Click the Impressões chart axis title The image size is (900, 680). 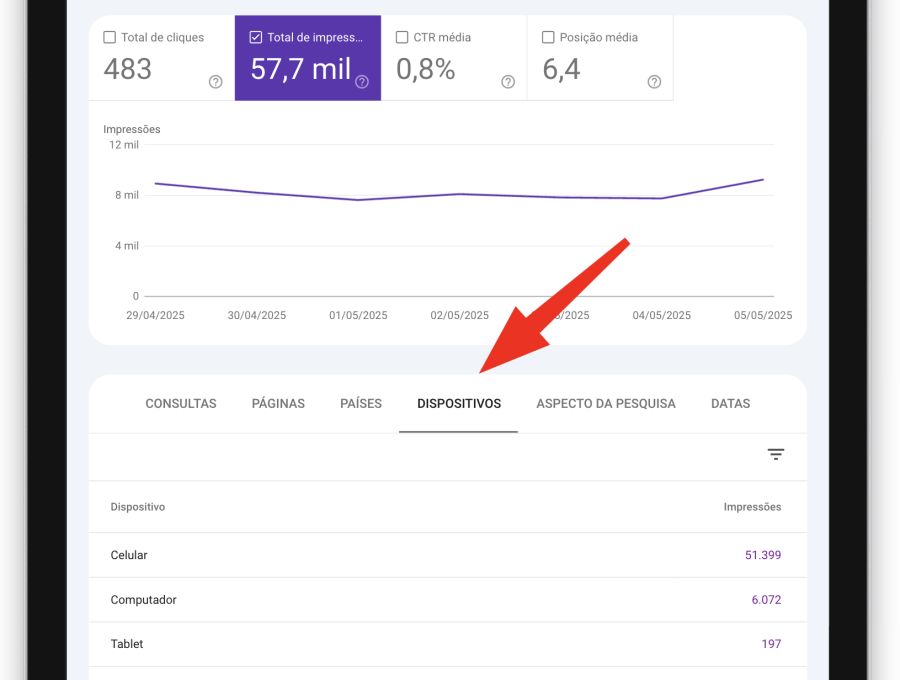coord(131,129)
